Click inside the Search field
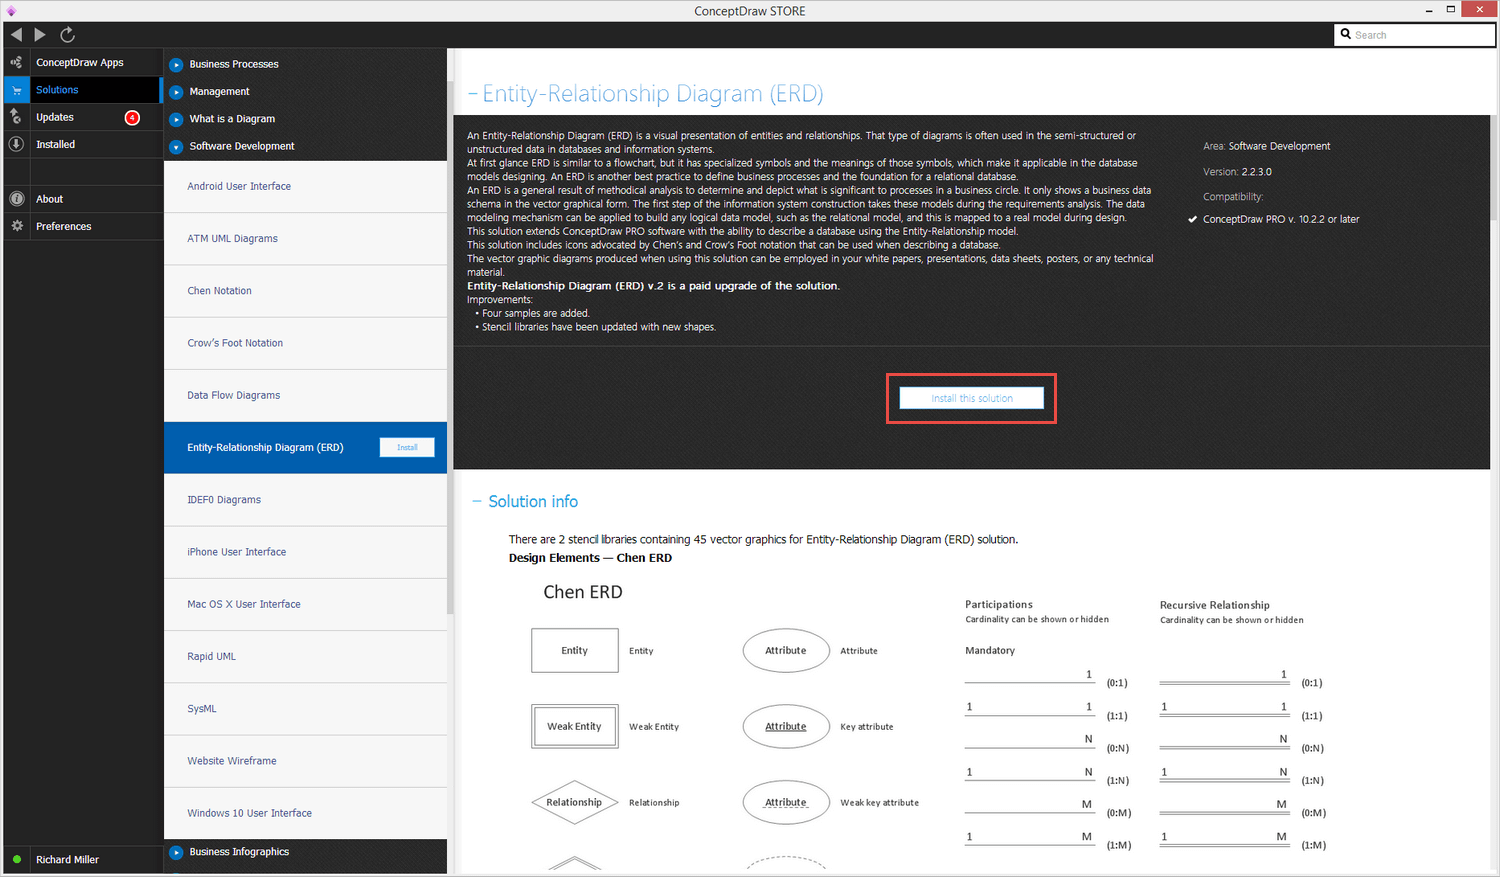 point(1414,34)
